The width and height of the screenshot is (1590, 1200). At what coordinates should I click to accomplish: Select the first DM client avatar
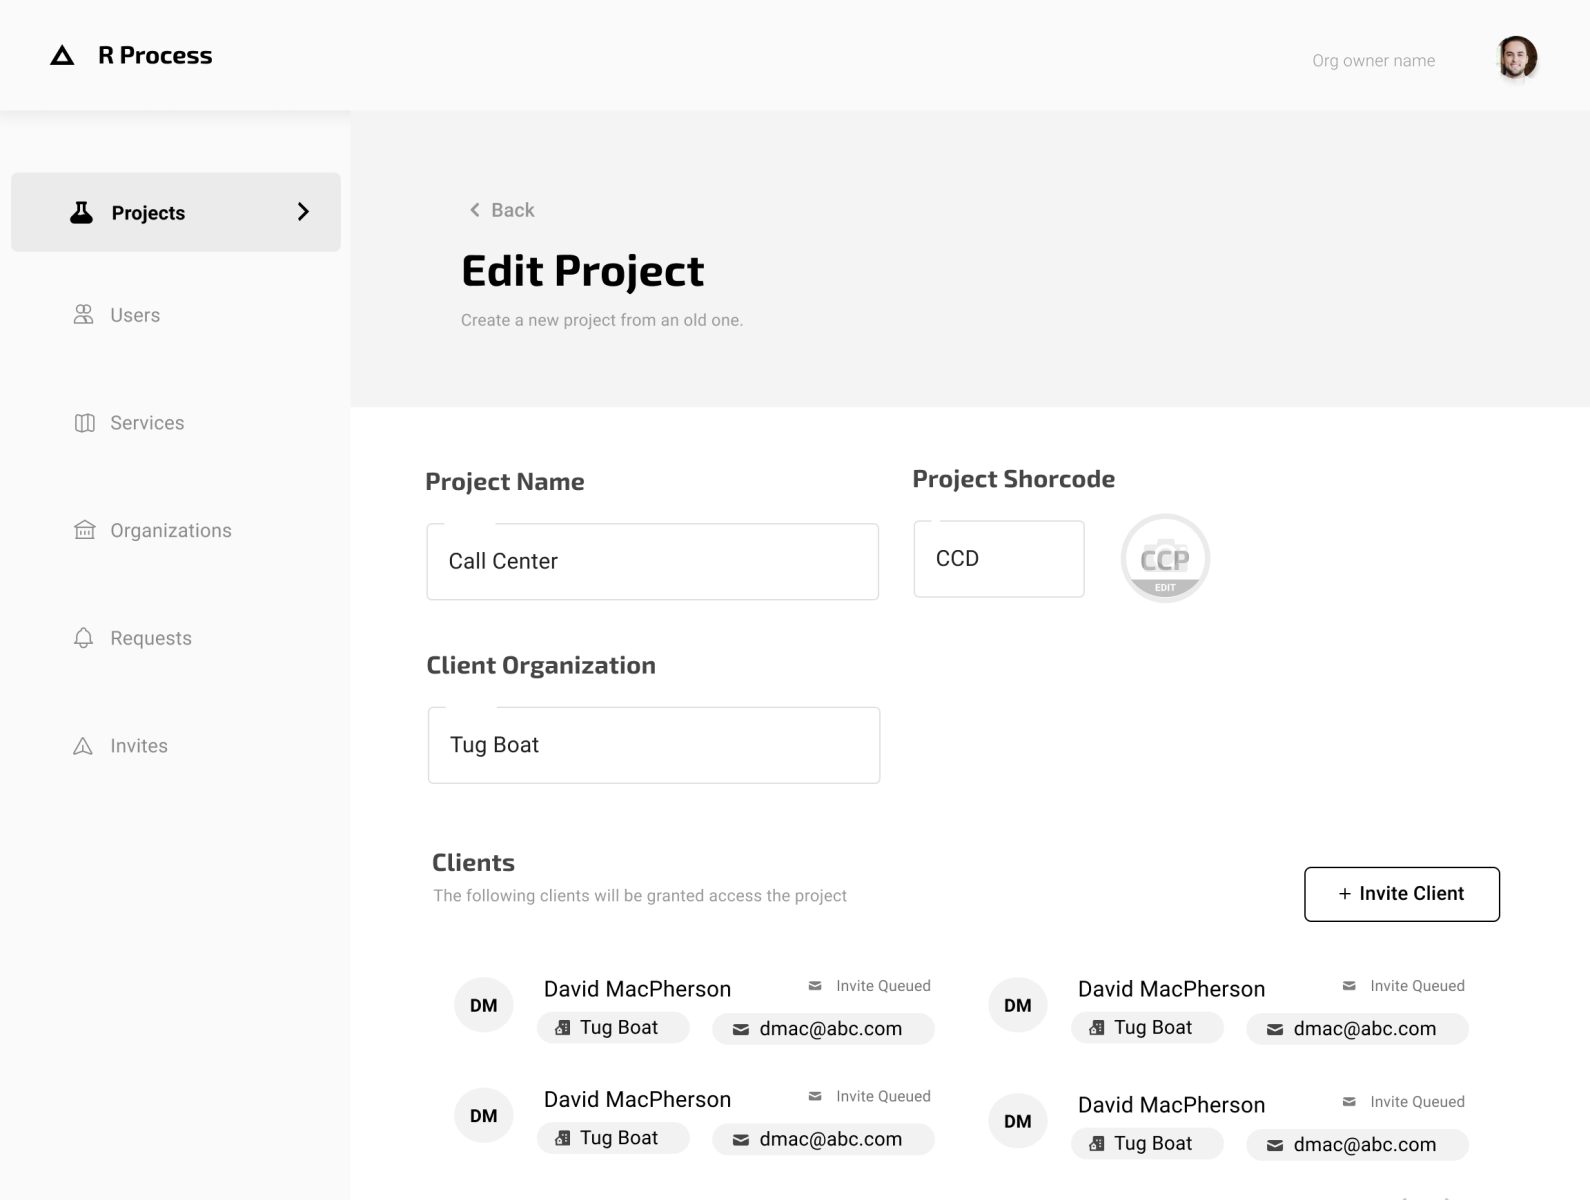point(484,1005)
